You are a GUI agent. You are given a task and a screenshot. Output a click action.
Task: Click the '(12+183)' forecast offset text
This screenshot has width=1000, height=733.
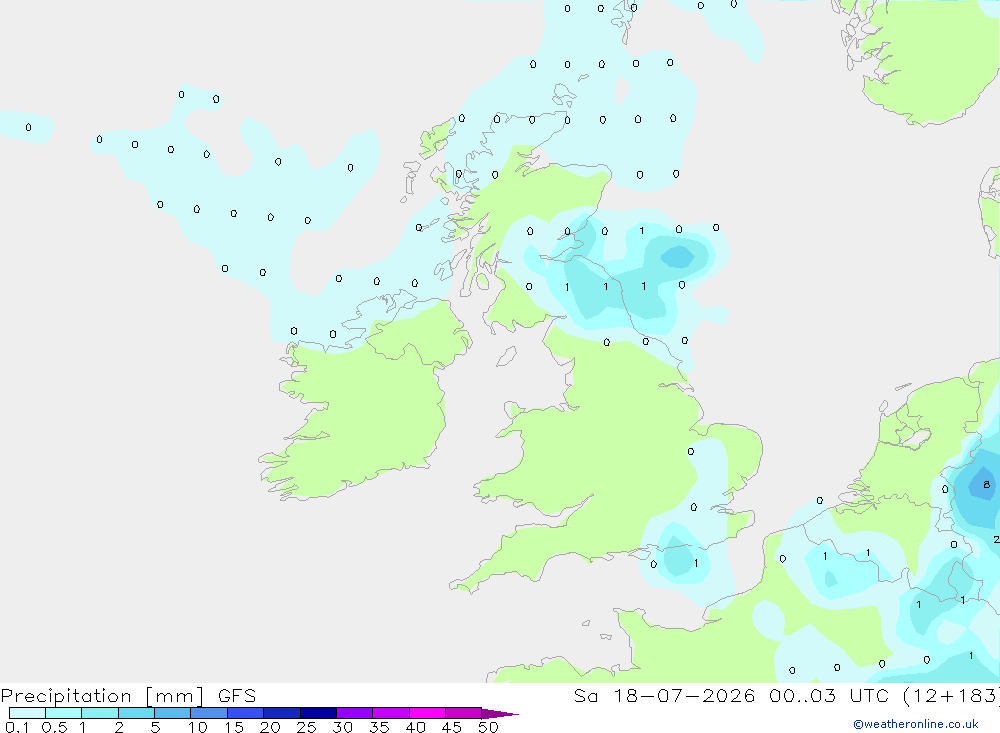click(x=952, y=695)
